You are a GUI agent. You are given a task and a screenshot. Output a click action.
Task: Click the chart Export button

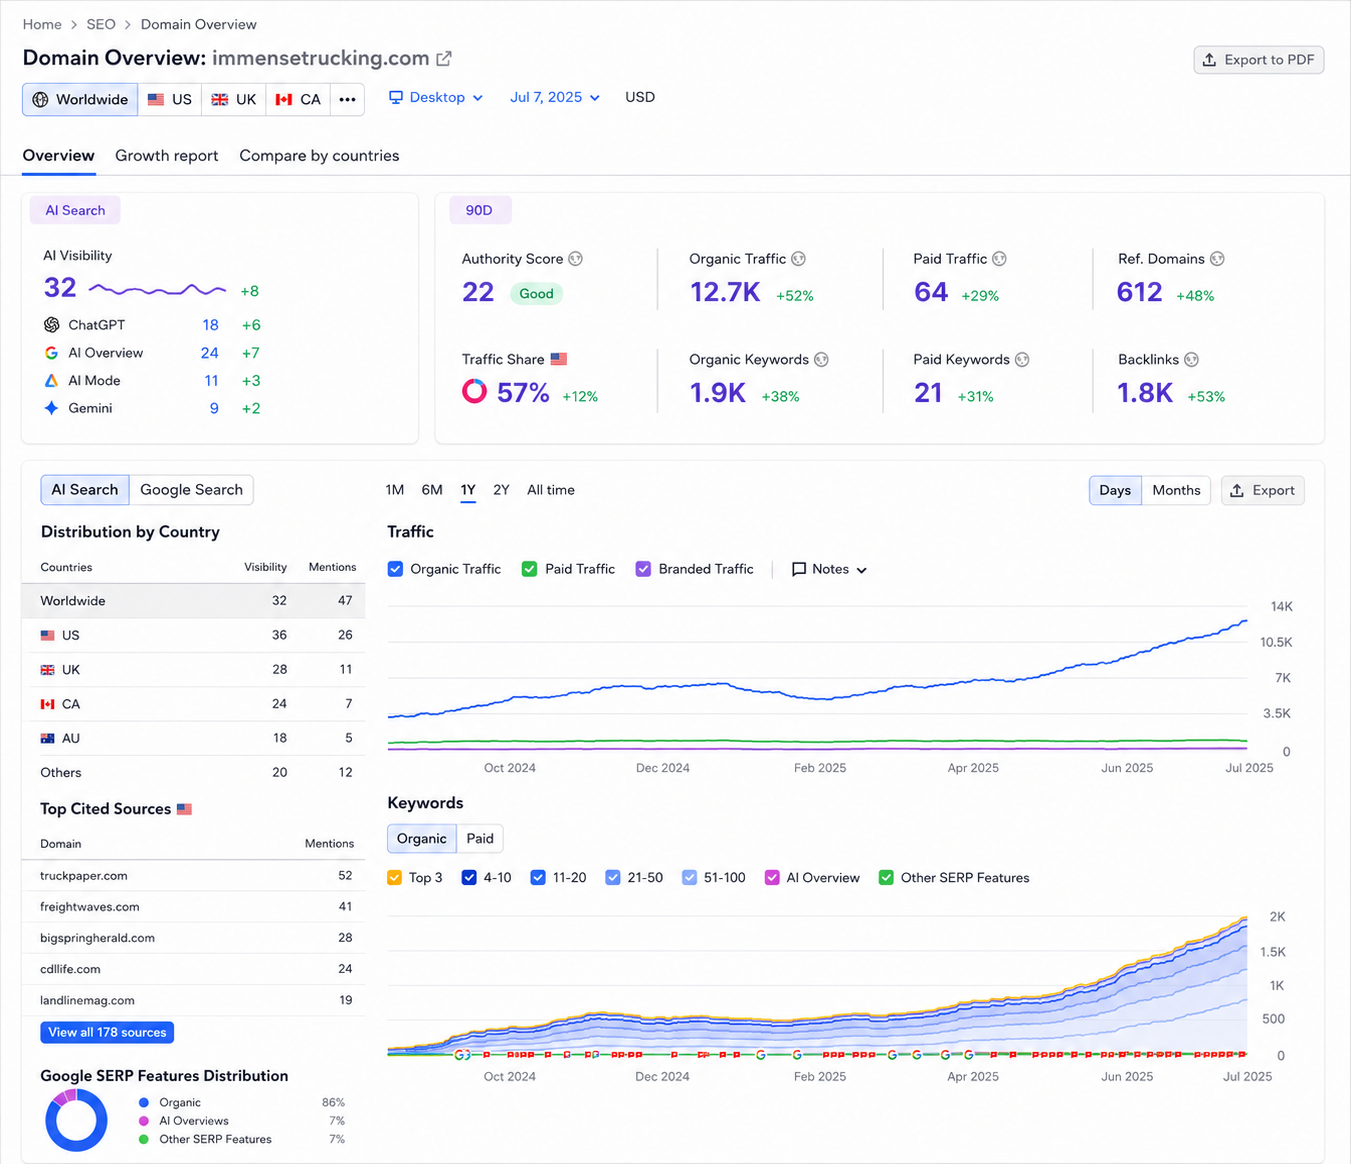click(x=1262, y=491)
